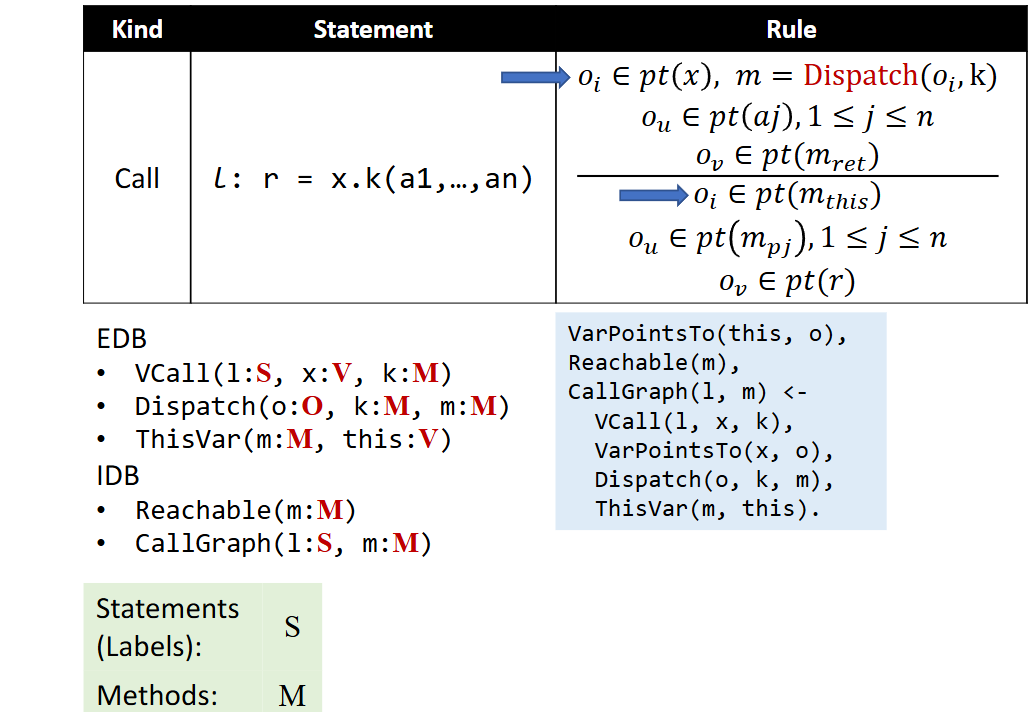Viewport: 1032px width, 712px height.
Task: Select the Statement column header
Action: [373, 29]
